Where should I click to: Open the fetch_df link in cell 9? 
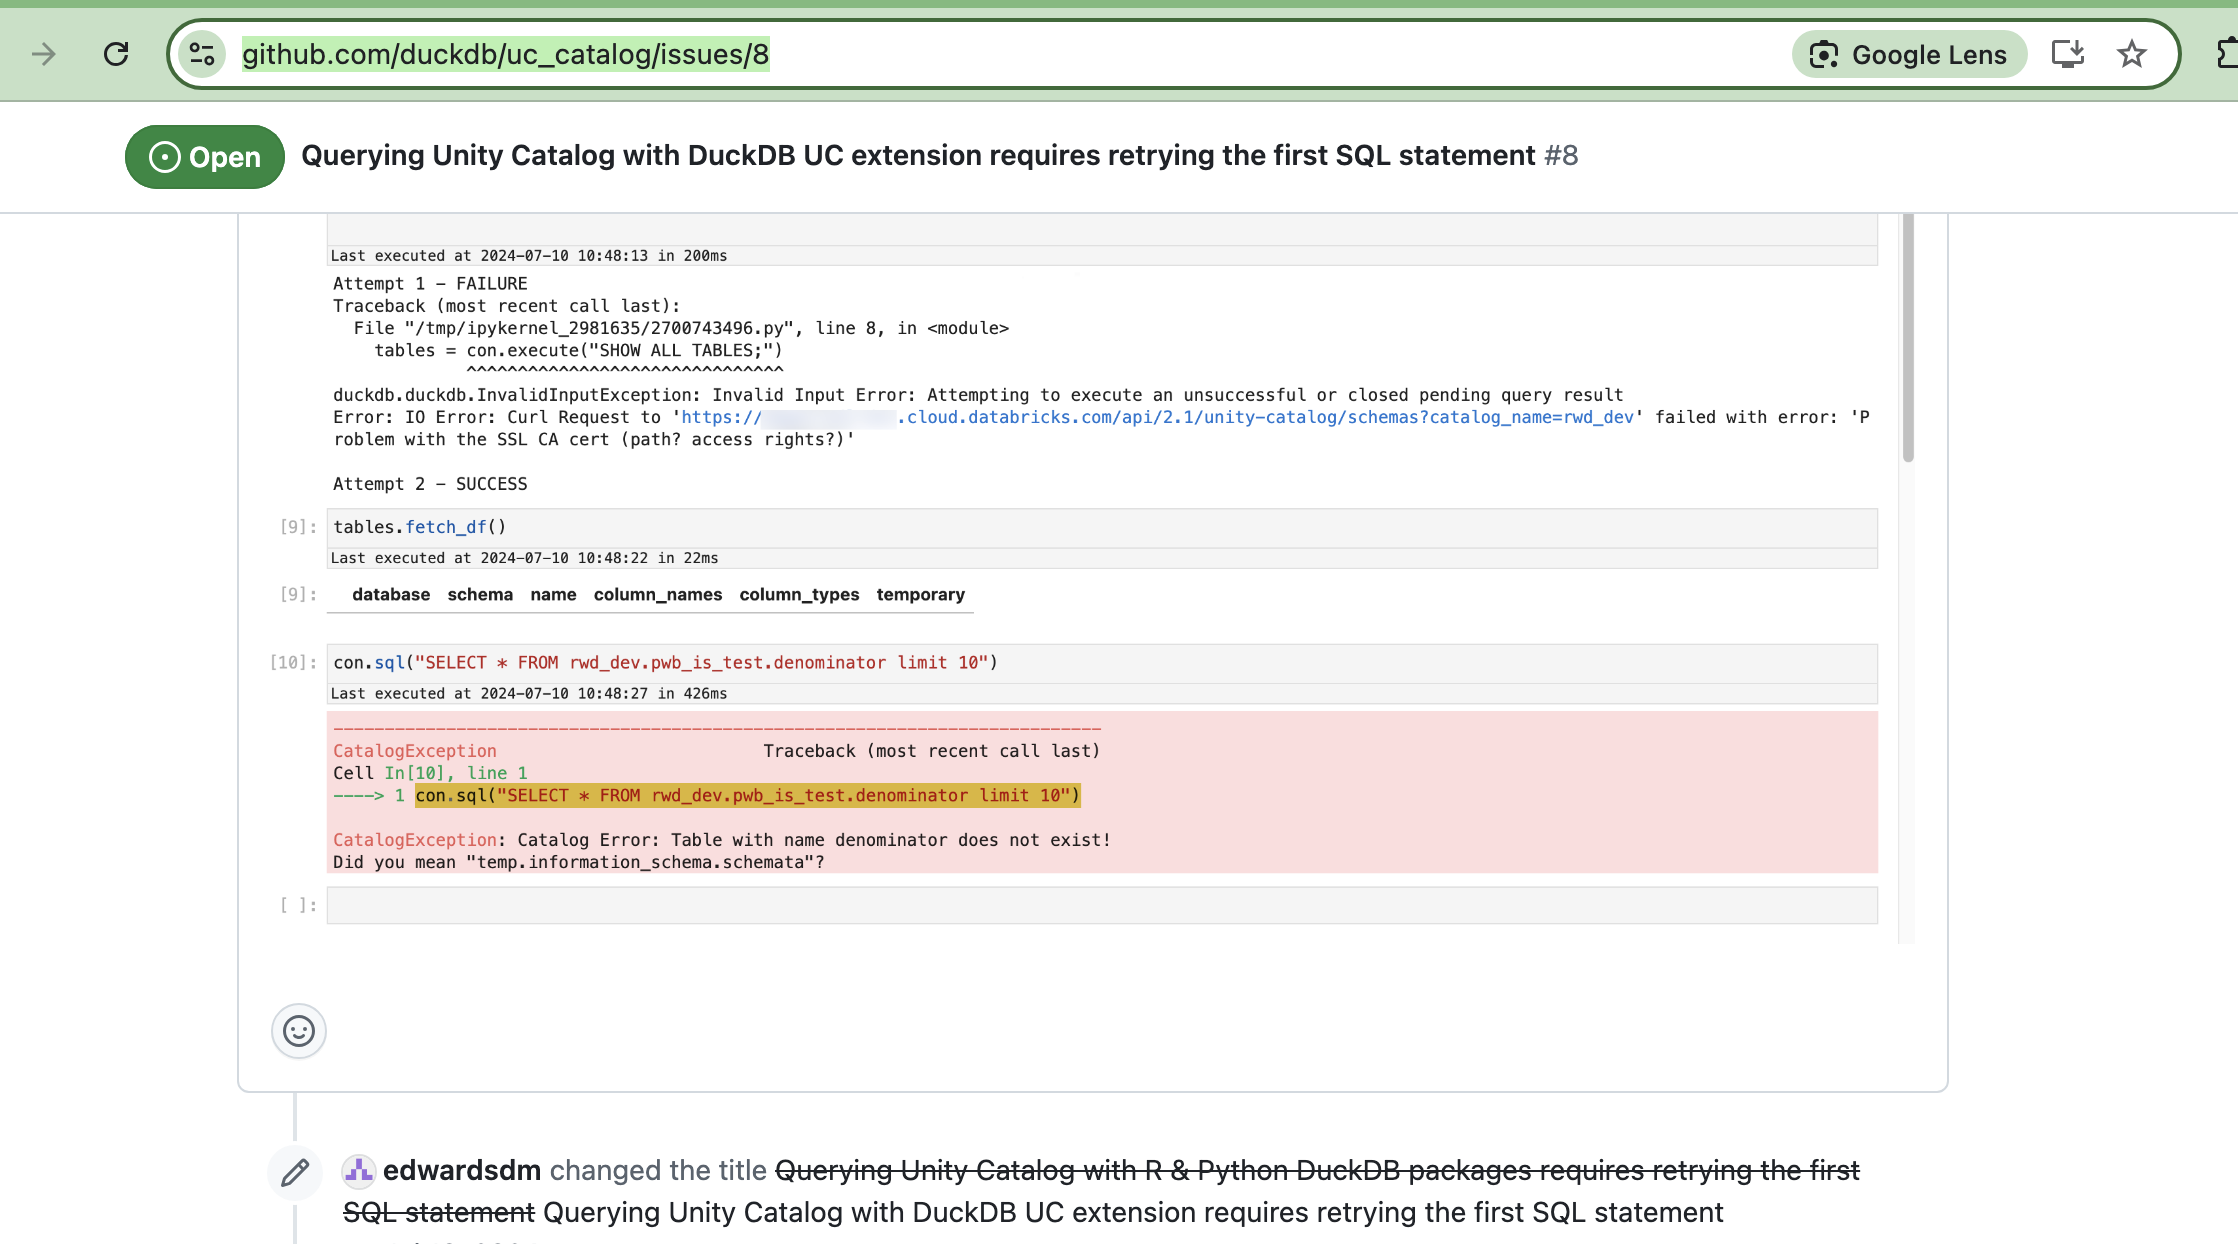click(446, 526)
